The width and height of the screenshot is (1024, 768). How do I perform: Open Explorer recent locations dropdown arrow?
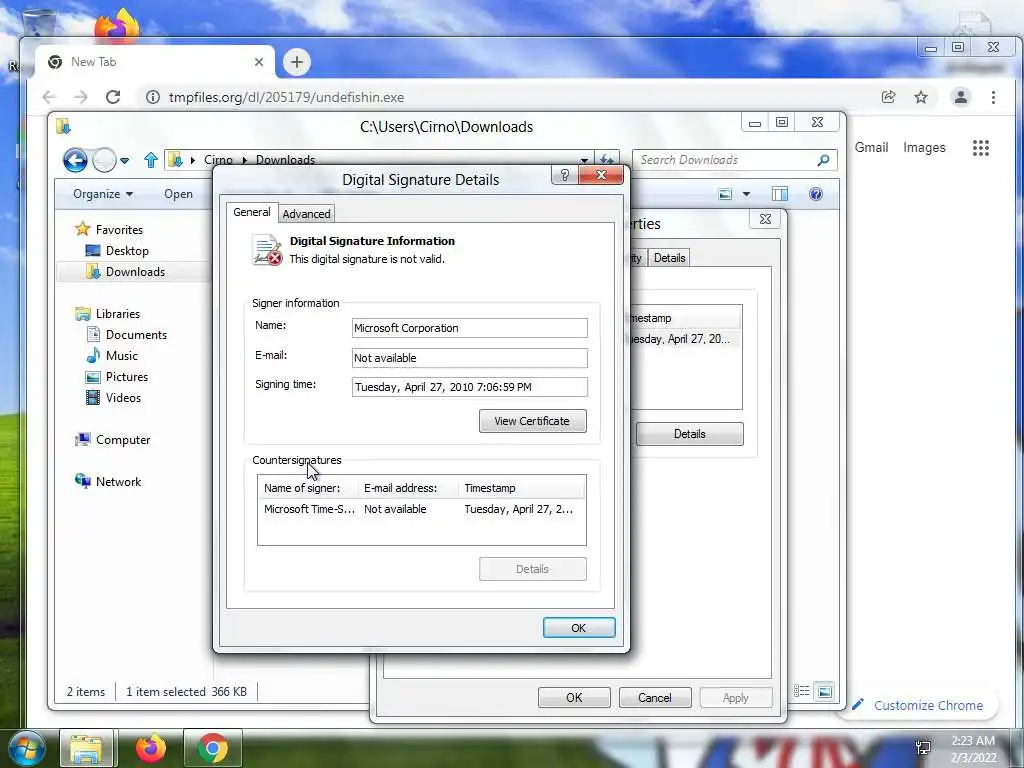(124, 160)
